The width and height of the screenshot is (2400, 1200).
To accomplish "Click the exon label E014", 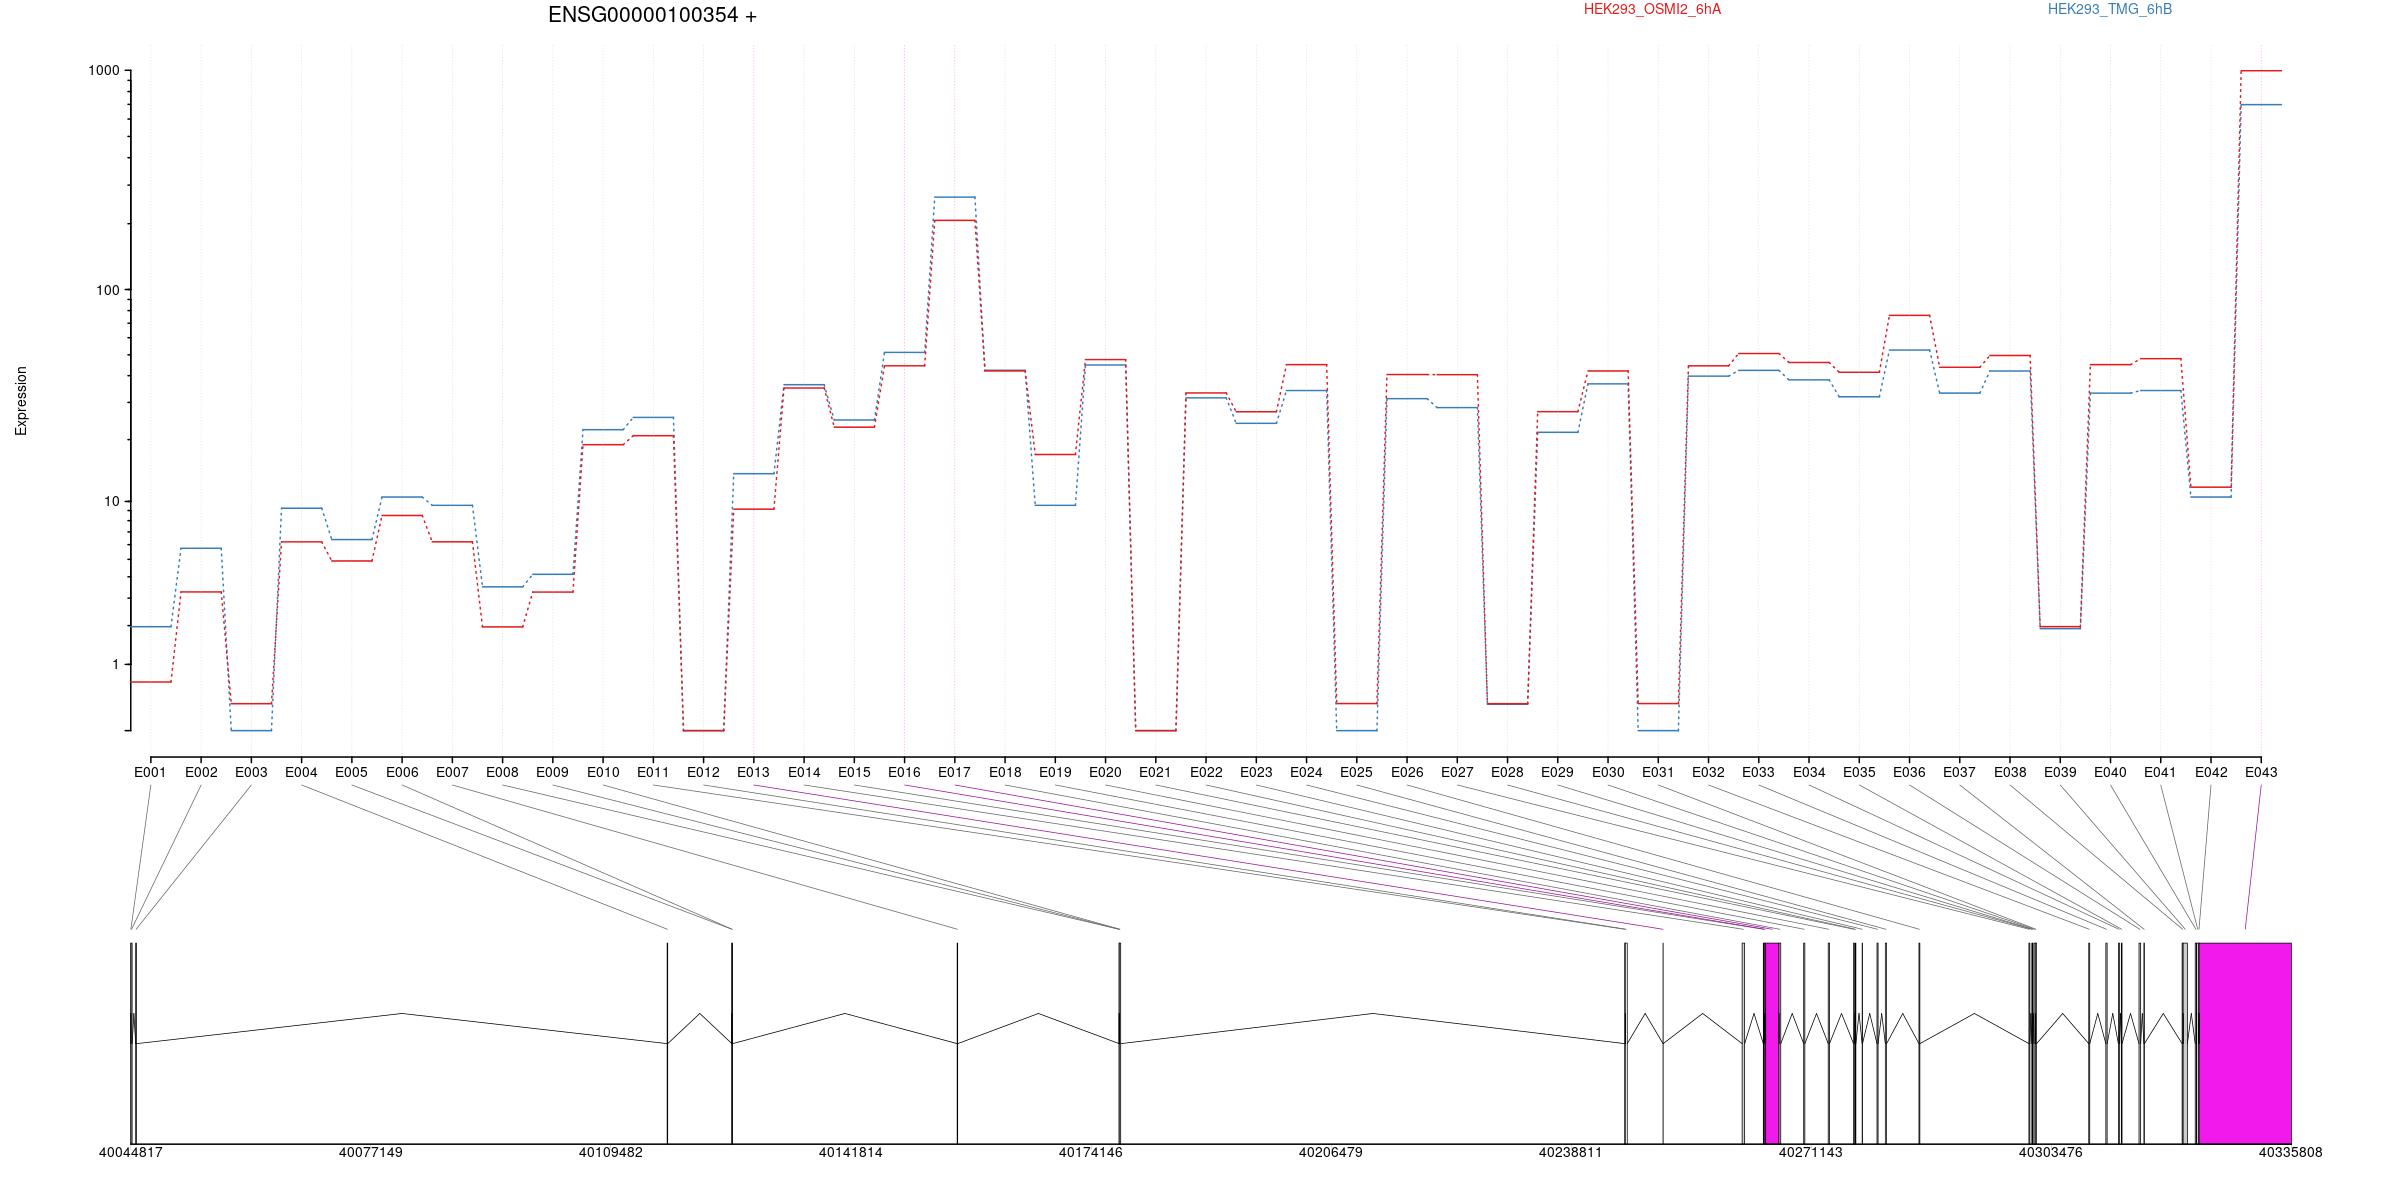I will pyautogui.click(x=804, y=772).
